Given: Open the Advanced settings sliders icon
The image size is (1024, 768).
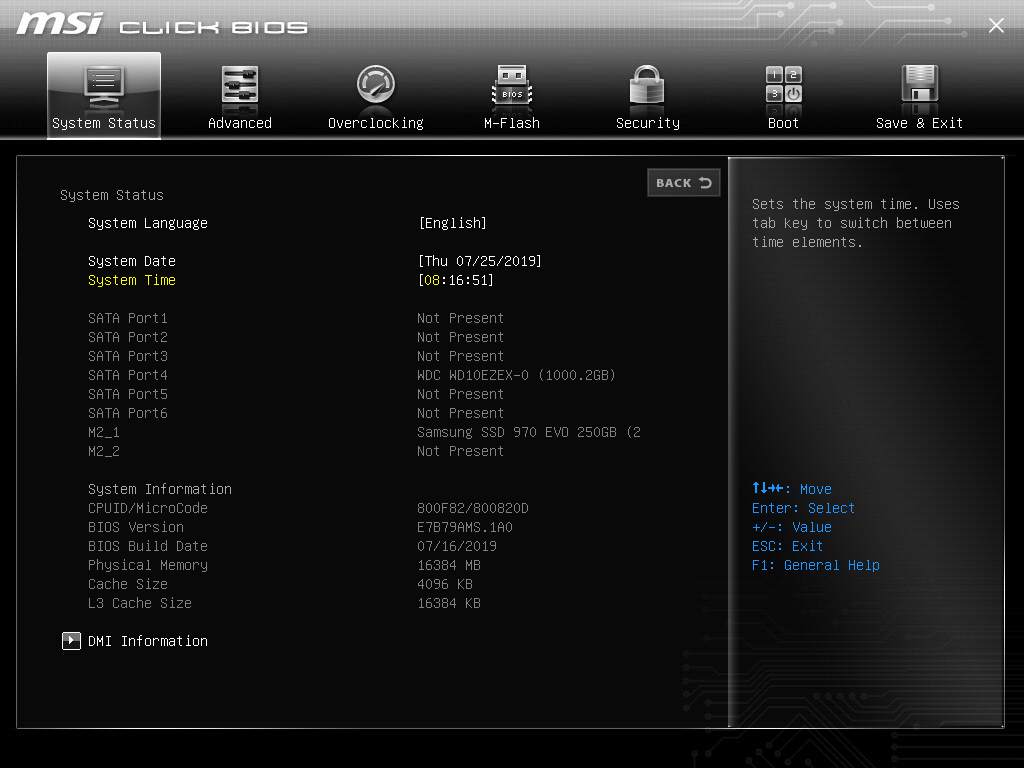Looking at the screenshot, I should point(240,85).
